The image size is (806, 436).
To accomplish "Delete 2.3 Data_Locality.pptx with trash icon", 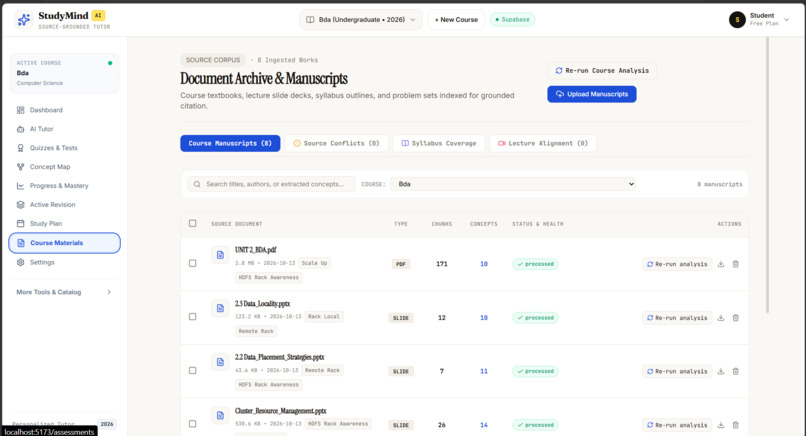I will pos(736,318).
